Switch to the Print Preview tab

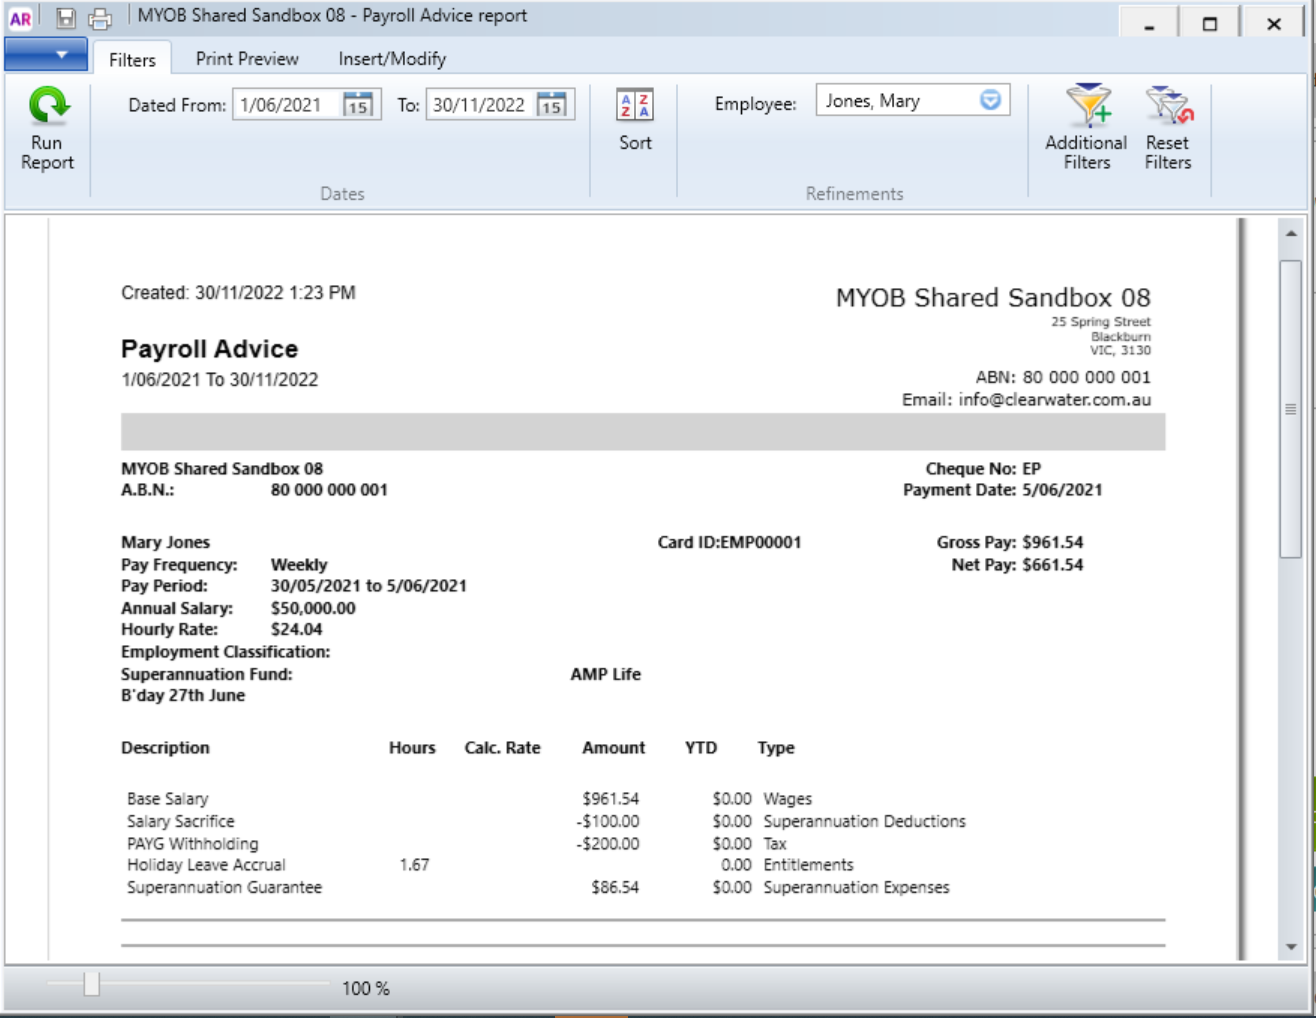pos(245,59)
